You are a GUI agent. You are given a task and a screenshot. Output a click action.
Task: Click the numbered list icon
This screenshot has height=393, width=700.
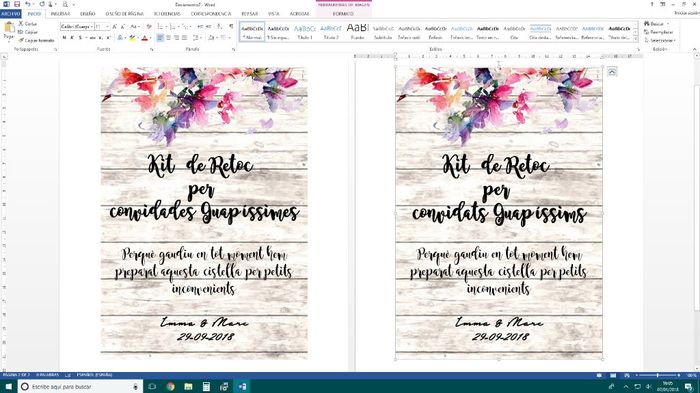[x=174, y=27]
